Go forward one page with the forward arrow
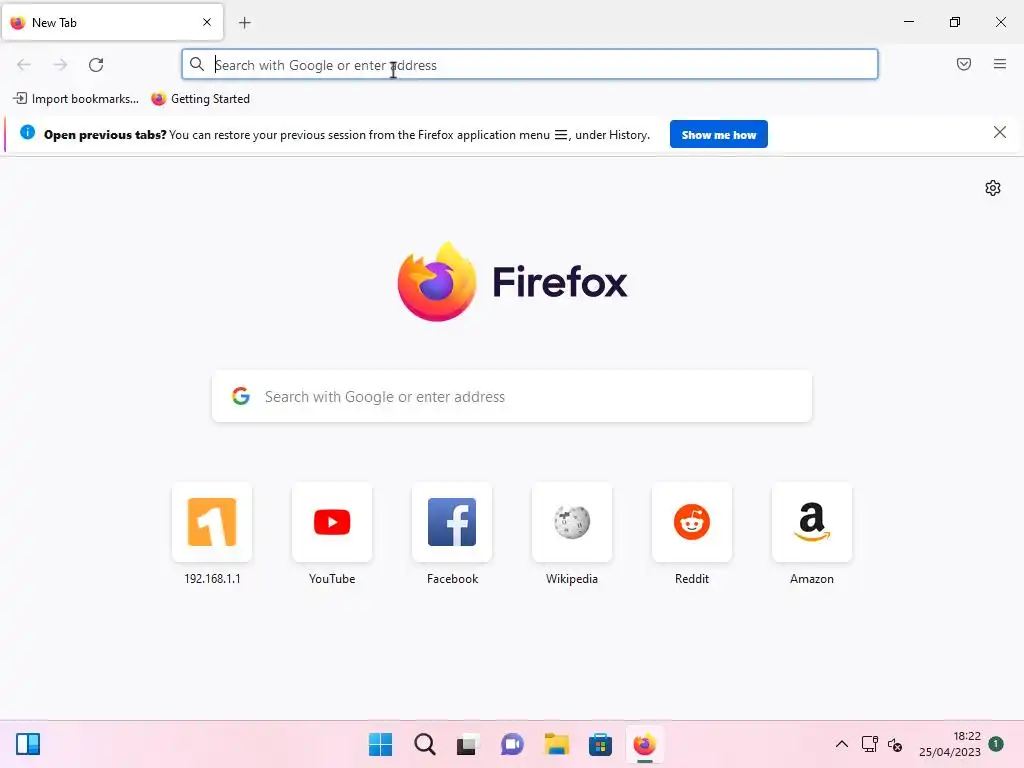The image size is (1024, 768). pos(60,65)
